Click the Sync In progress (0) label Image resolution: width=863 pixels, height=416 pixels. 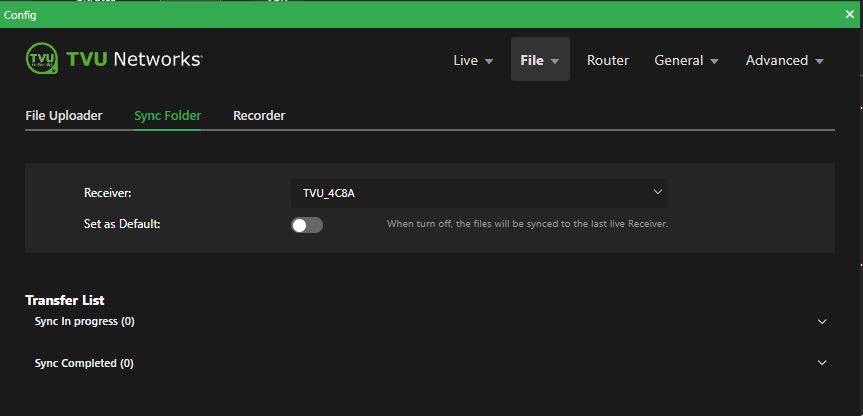[x=85, y=321]
